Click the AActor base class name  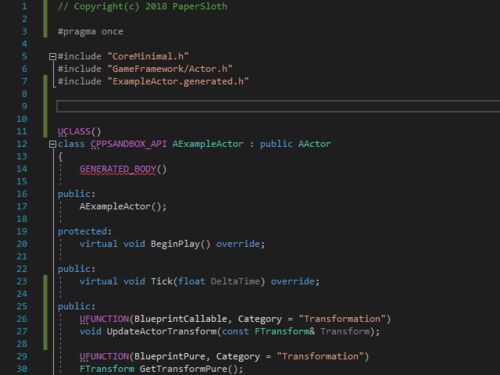[314, 144]
